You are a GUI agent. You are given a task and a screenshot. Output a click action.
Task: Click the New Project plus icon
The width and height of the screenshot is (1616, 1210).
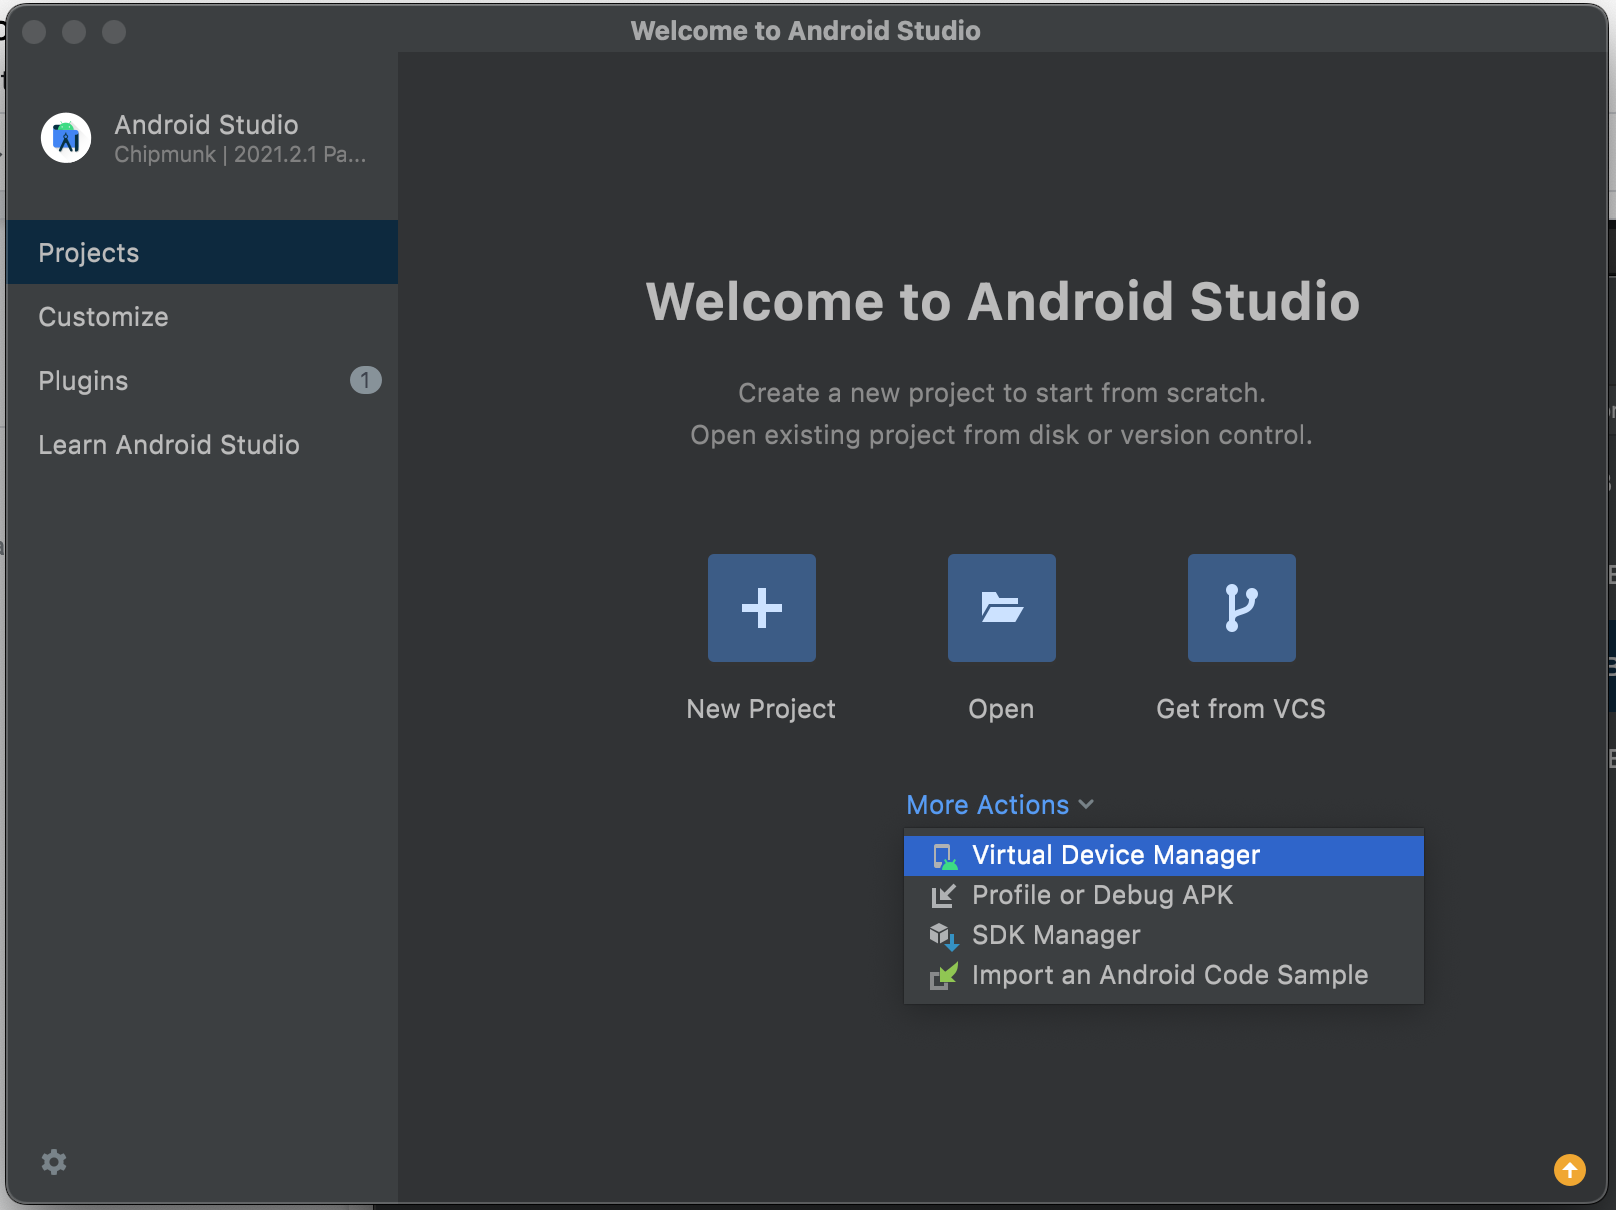[x=762, y=608]
